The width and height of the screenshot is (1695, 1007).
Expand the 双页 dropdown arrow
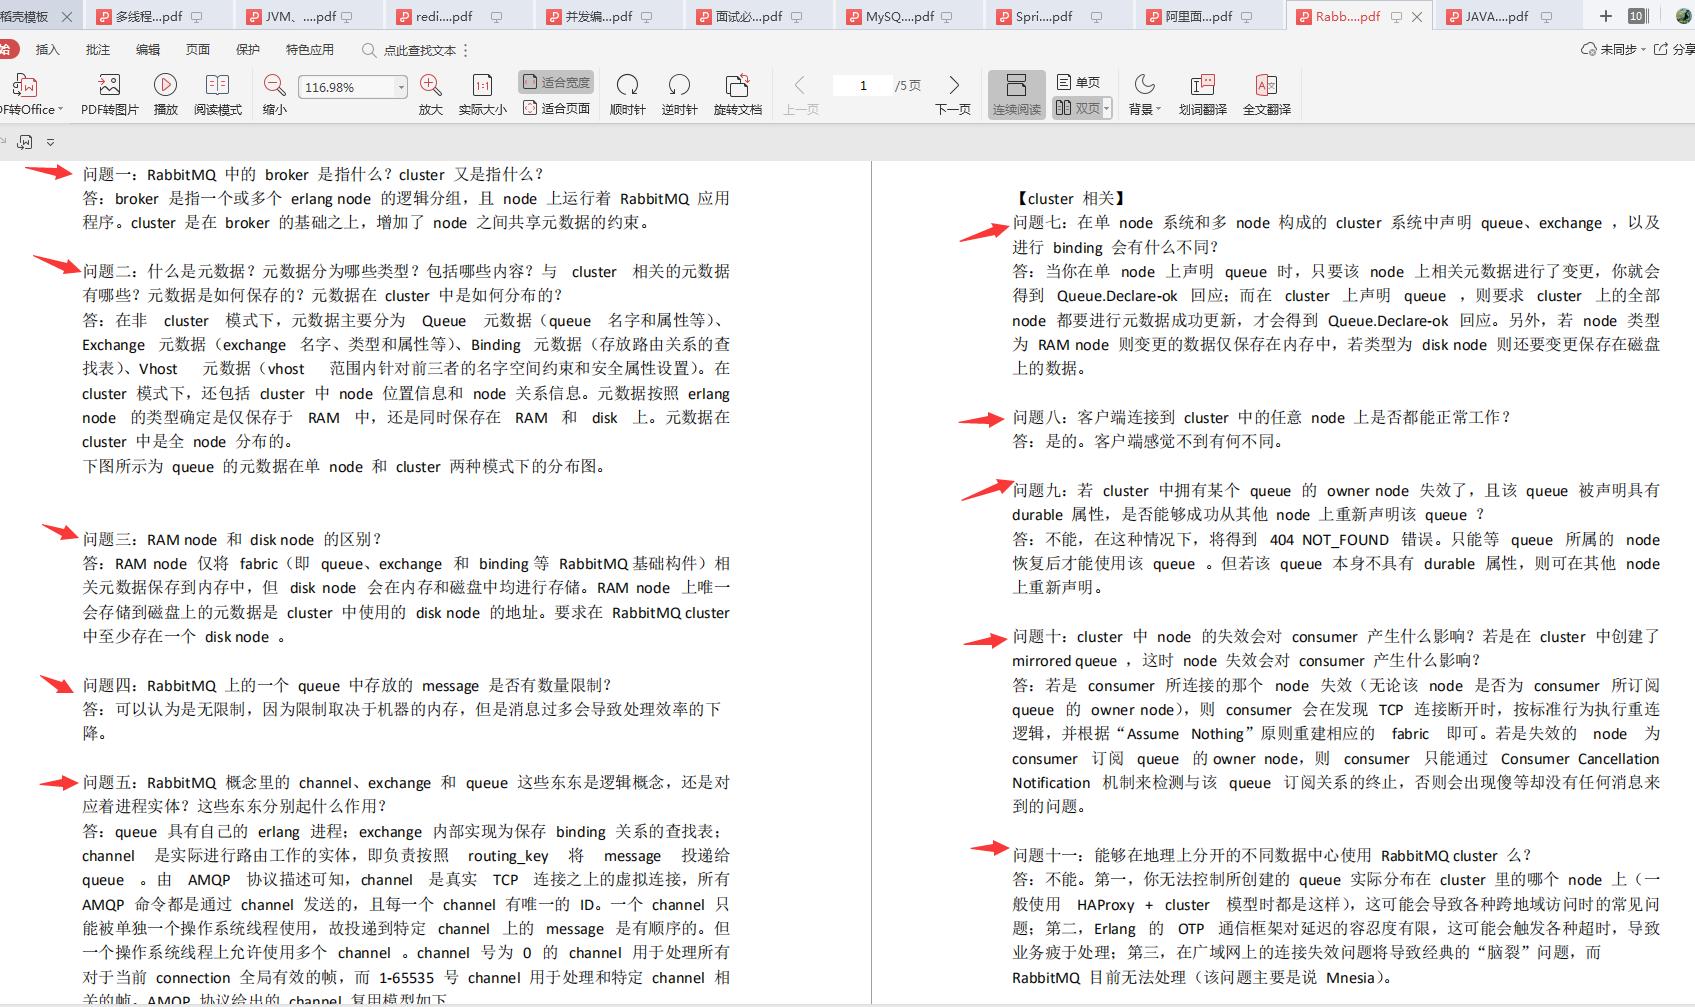coord(1107,108)
